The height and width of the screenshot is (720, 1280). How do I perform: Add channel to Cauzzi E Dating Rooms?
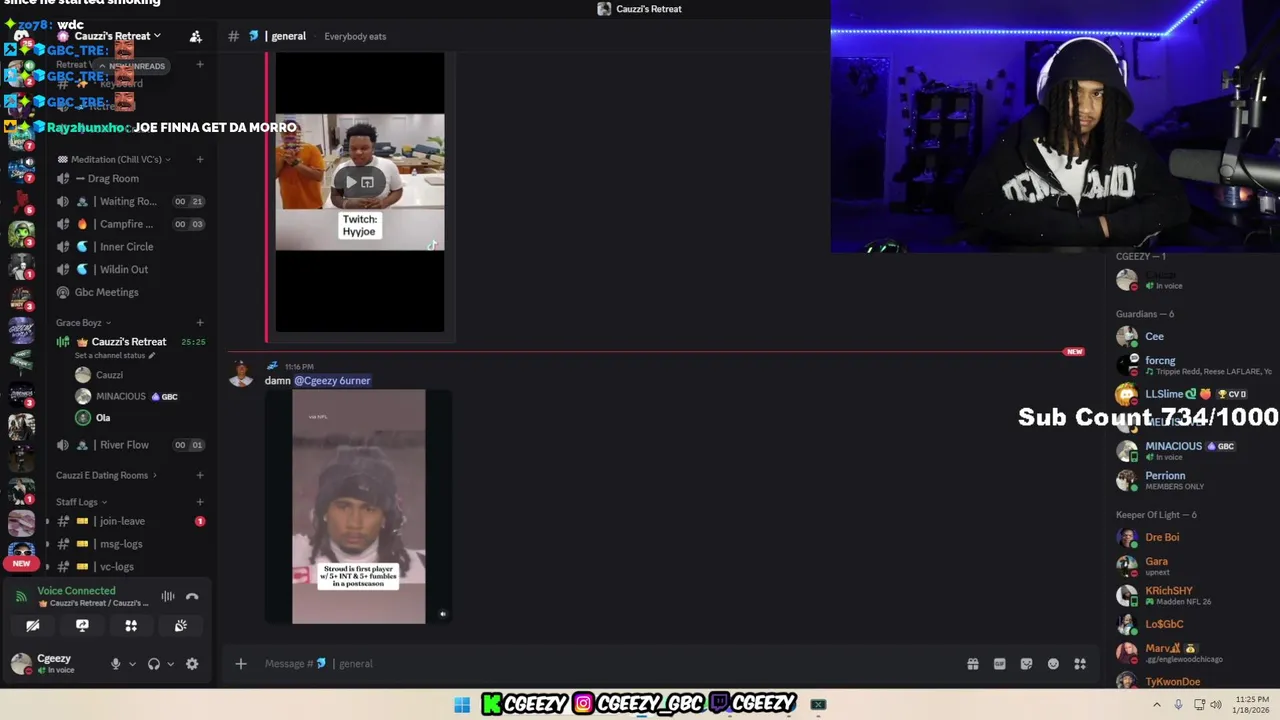coord(200,476)
